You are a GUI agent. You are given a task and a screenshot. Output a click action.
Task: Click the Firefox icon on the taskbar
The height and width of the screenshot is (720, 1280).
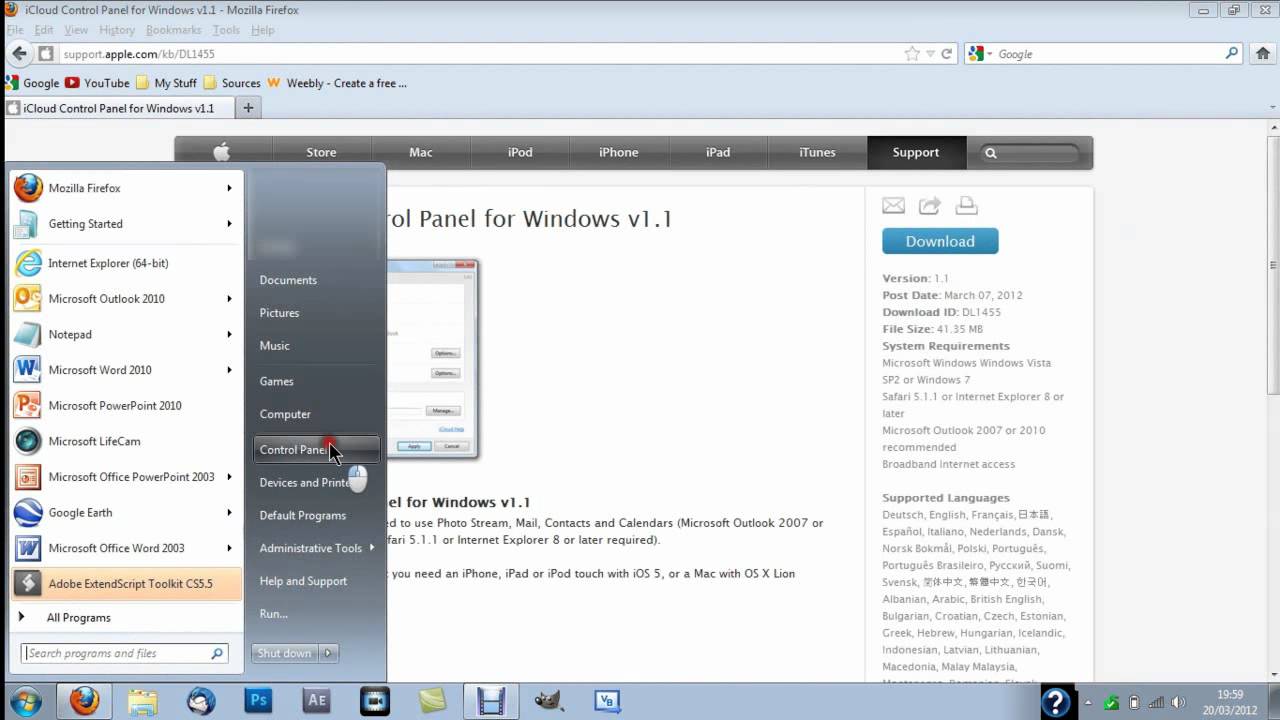[x=84, y=701]
